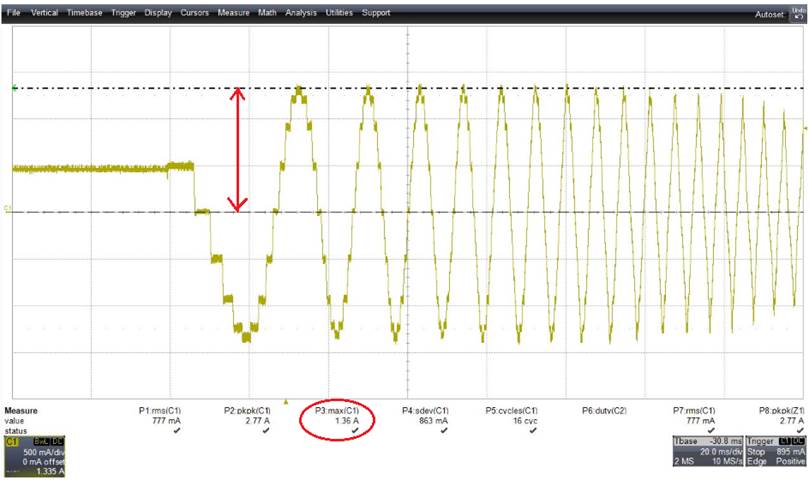Image resolution: width=809 pixels, height=480 pixels.
Task: Click the 895 mA trigger level value
Action: (x=790, y=451)
